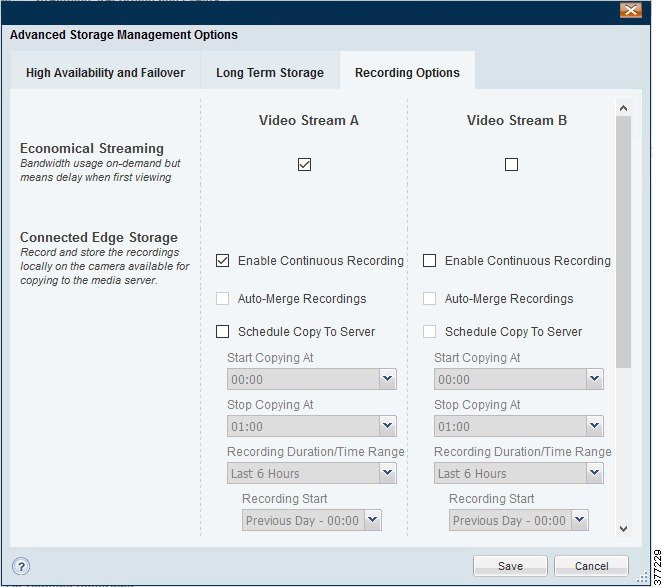Click the Save button
The image size is (663, 587).
coord(510,566)
